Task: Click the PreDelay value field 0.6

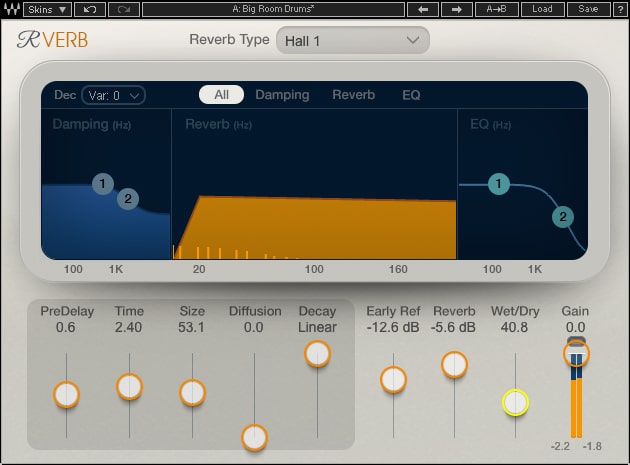Action: coord(66,327)
